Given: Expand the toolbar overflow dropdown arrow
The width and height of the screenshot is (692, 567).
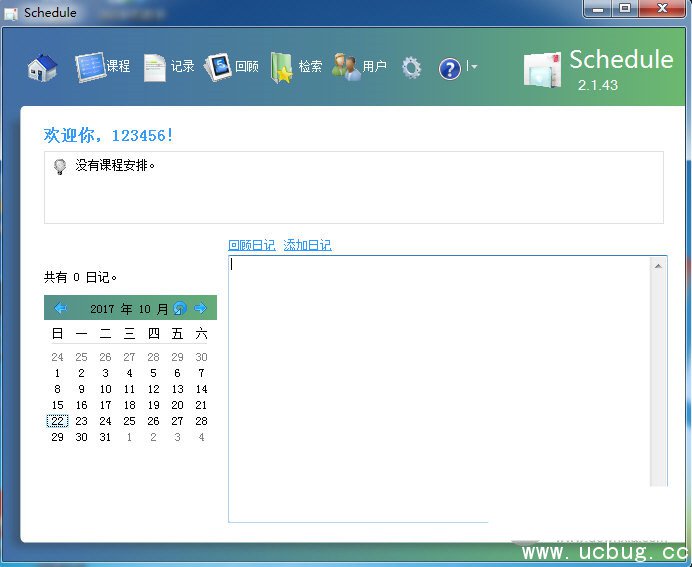Looking at the screenshot, I should pyautogui.click(x=472, y=67).
